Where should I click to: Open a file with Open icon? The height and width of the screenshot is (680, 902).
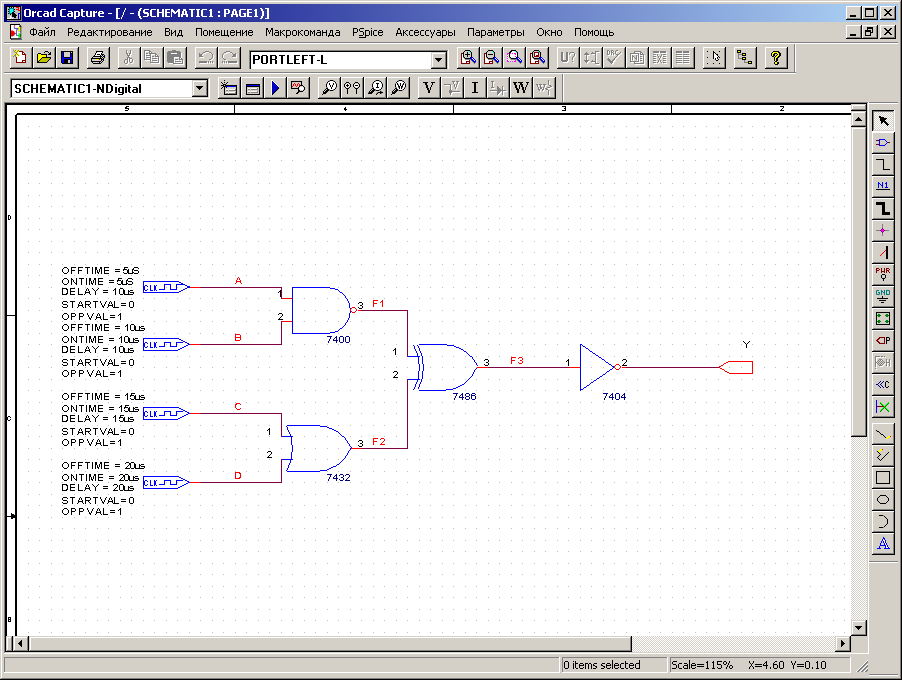(x=44, y=58)
